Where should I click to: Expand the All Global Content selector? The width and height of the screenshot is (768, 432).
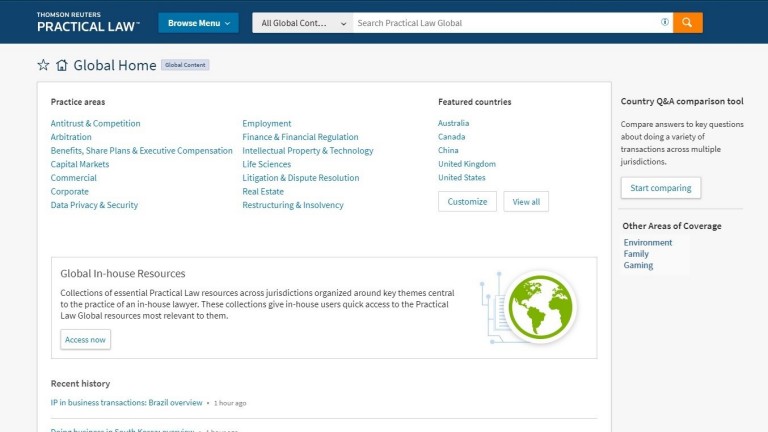pyautogui.click(x=303, y=23)
